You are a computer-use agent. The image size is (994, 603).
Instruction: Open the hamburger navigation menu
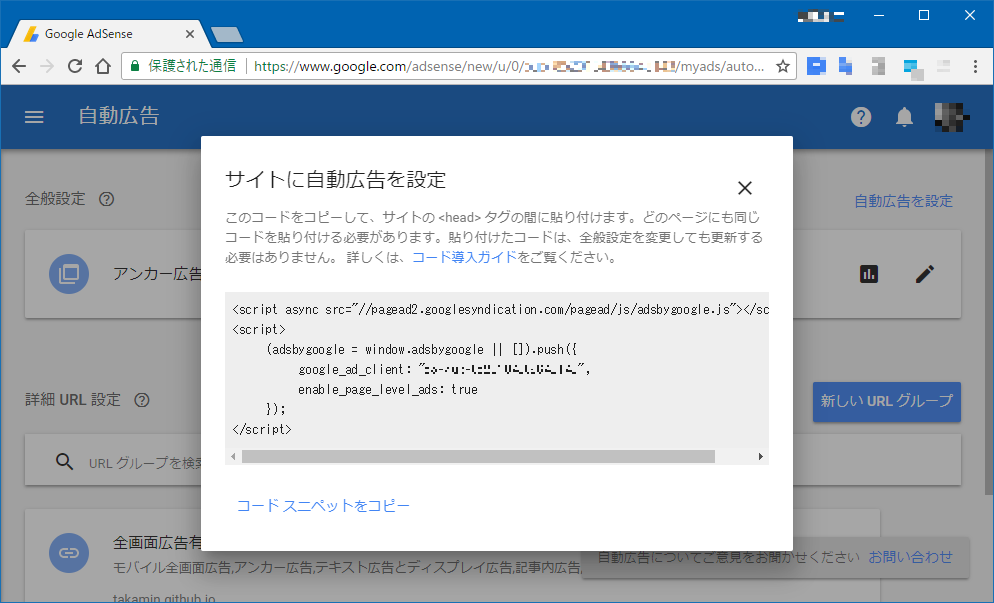click(x=34, y=117)
